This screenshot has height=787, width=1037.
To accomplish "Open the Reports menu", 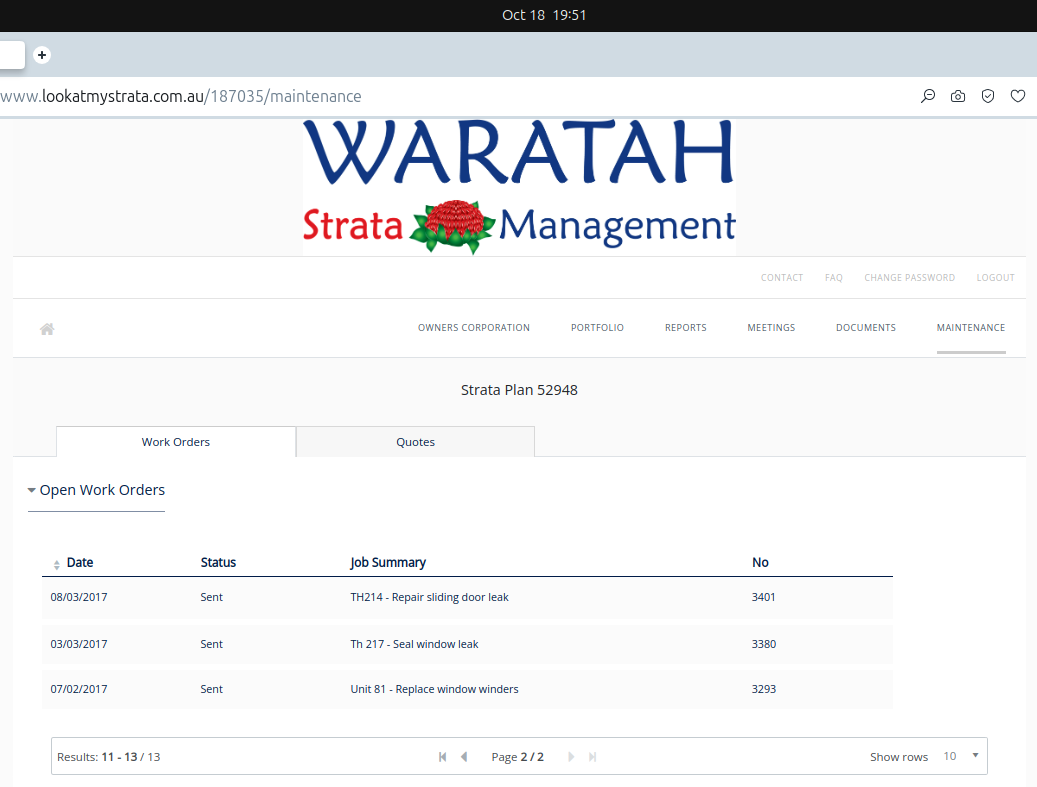I will click(x=686, y=327).
